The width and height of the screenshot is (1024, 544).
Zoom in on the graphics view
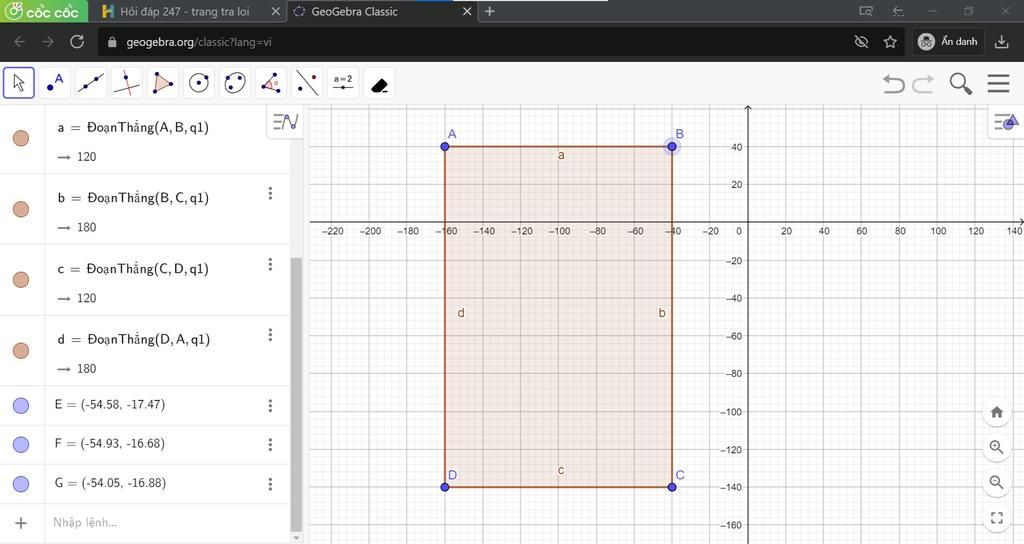pyautogui.click(x=997, y=447)
